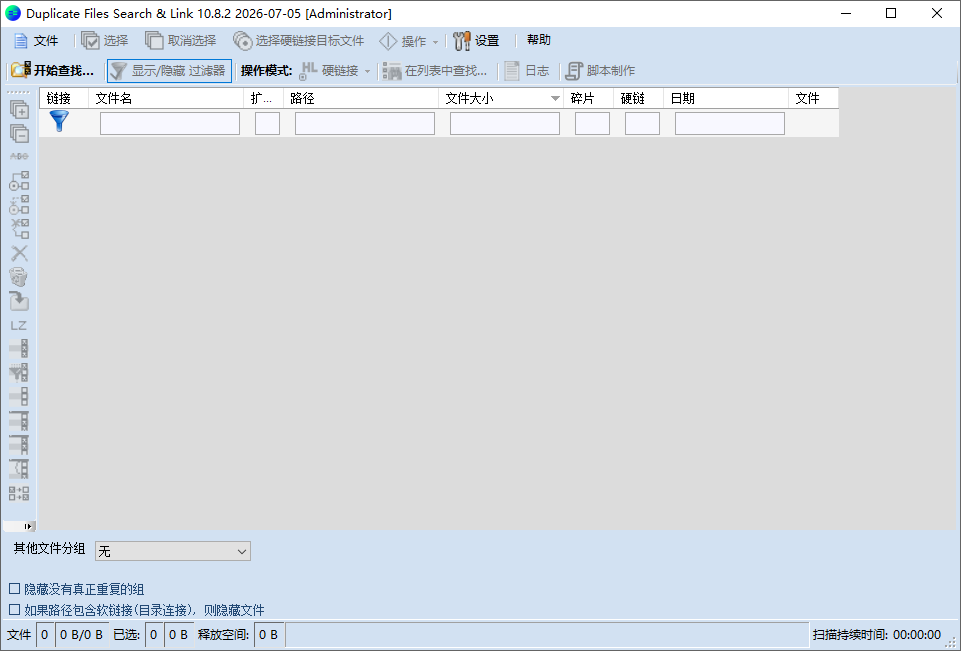Click the select-by-link tree icon with solid lines
Viewport: 961px width, 651px height.
click(x=19, y=181)
